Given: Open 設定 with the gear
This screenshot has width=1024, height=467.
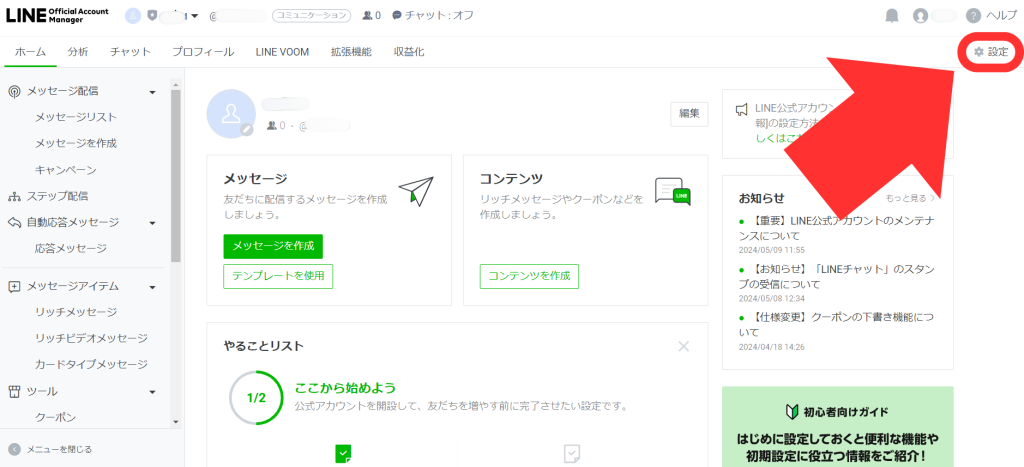Looking at the screenshot, I should [991, 52].
